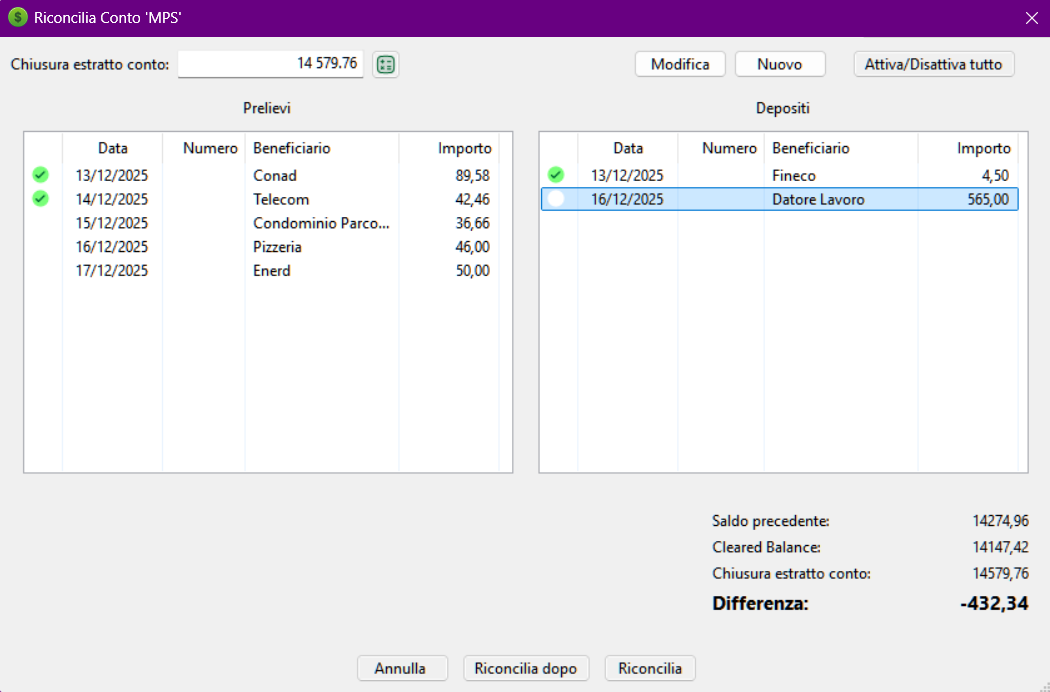This screenshot has height=692, width=1050.
Task: Click Attiva/Disattiva tutto button
Action: 934,64
